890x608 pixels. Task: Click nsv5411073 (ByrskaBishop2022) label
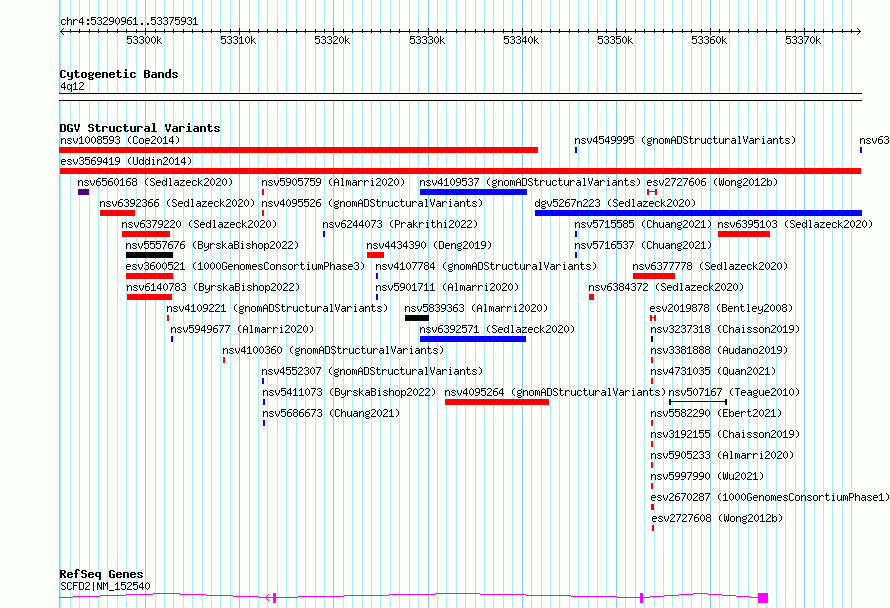349,392
